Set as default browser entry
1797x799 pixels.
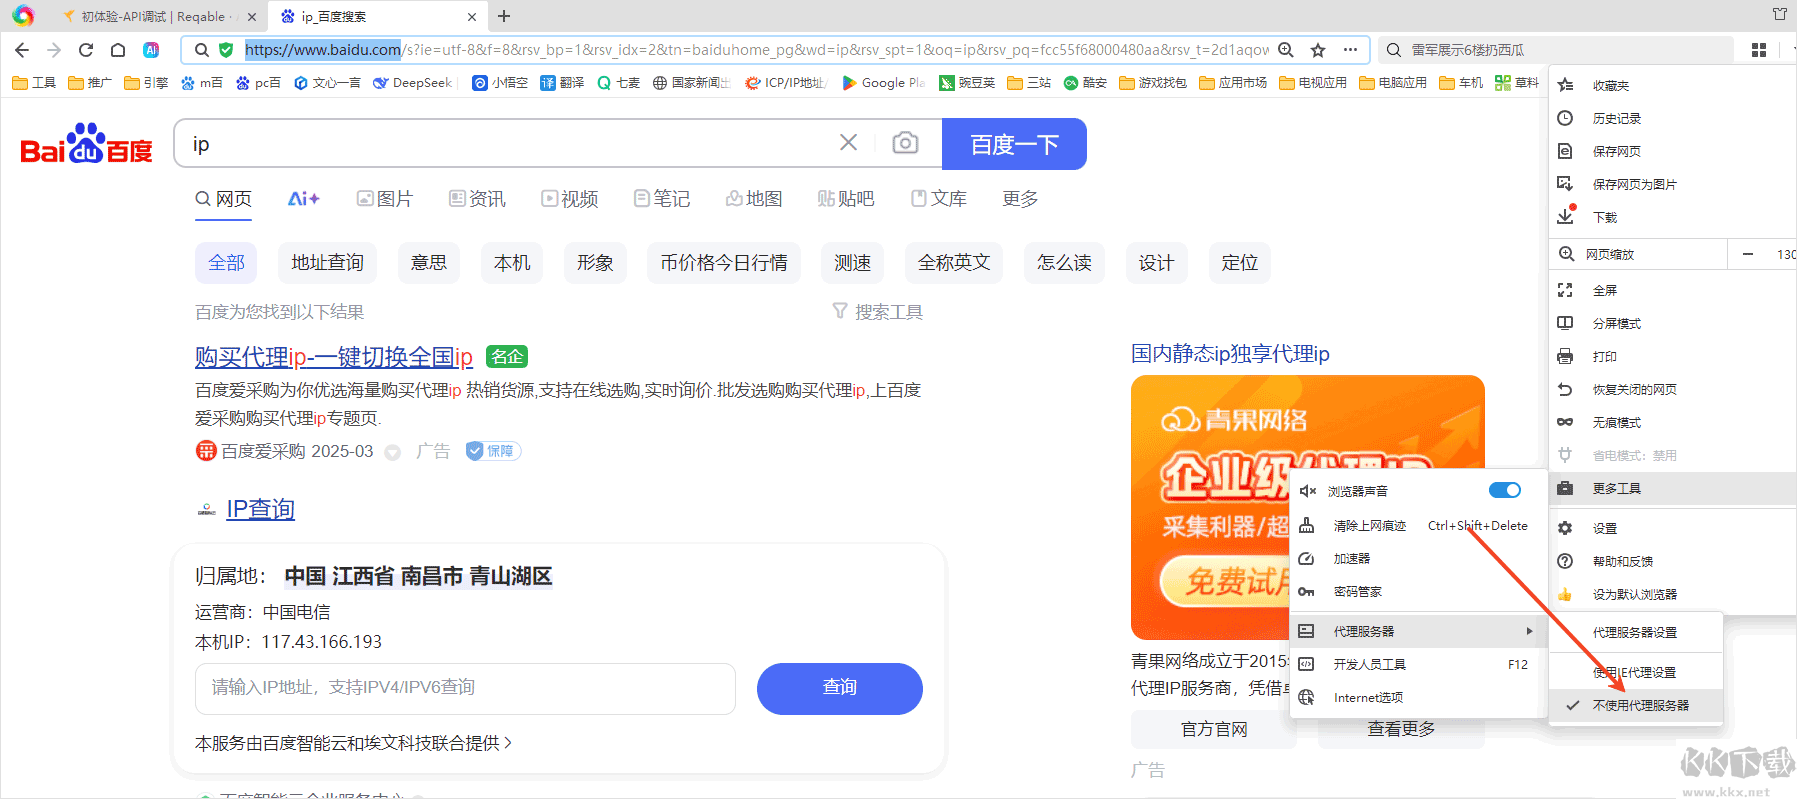pyautogui.click(x=1673, y=595)
